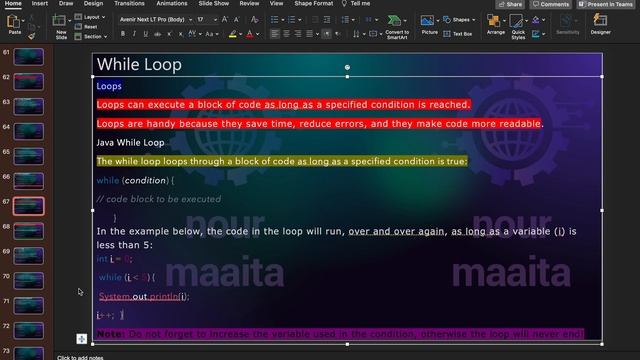
Task: Set left-to-right text direction
Action: (327, 34)
